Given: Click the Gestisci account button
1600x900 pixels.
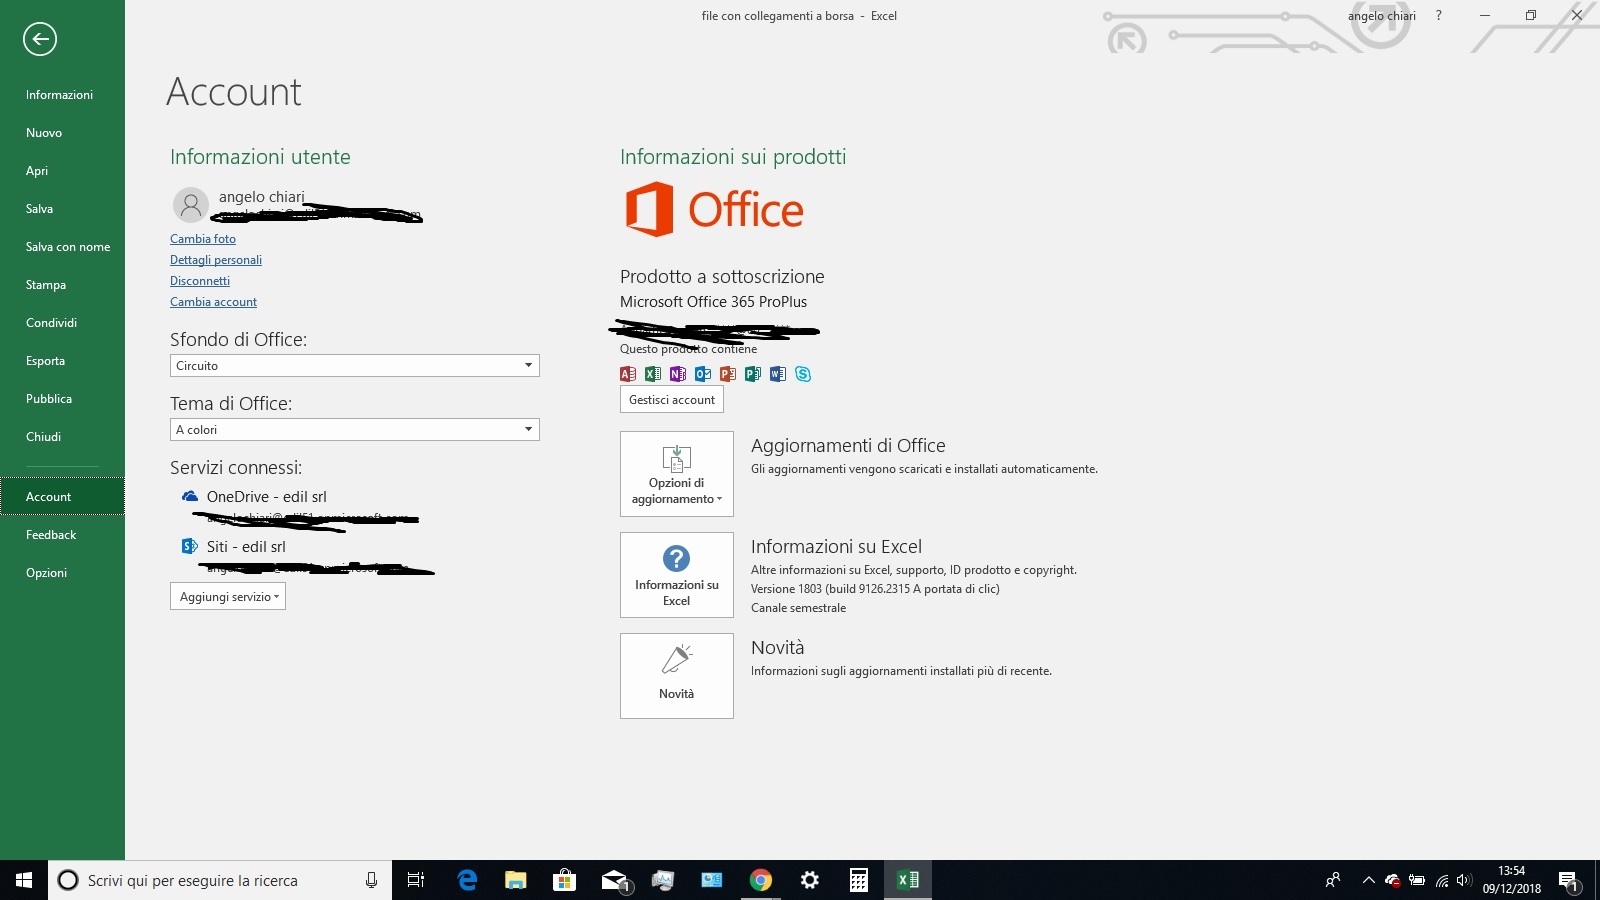Looking at the screenshot, I should pyautogui.click(x=672, y=400).
